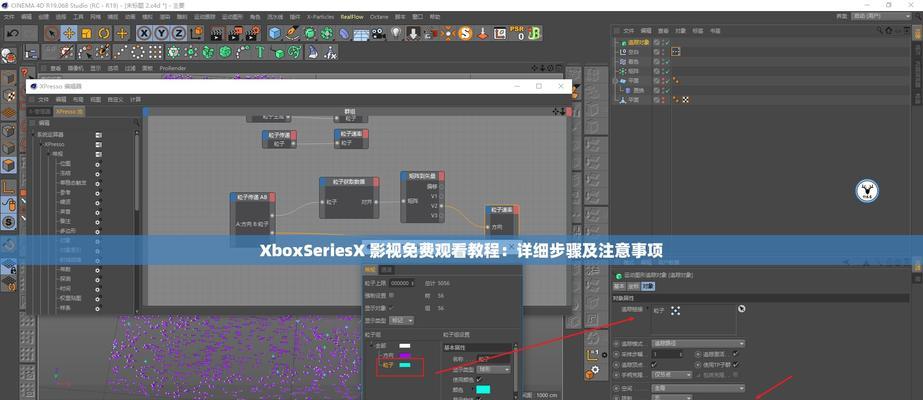Activate the Move tool in toolbar
This screenshot has height=400, width=923.
tap(69, 34)
